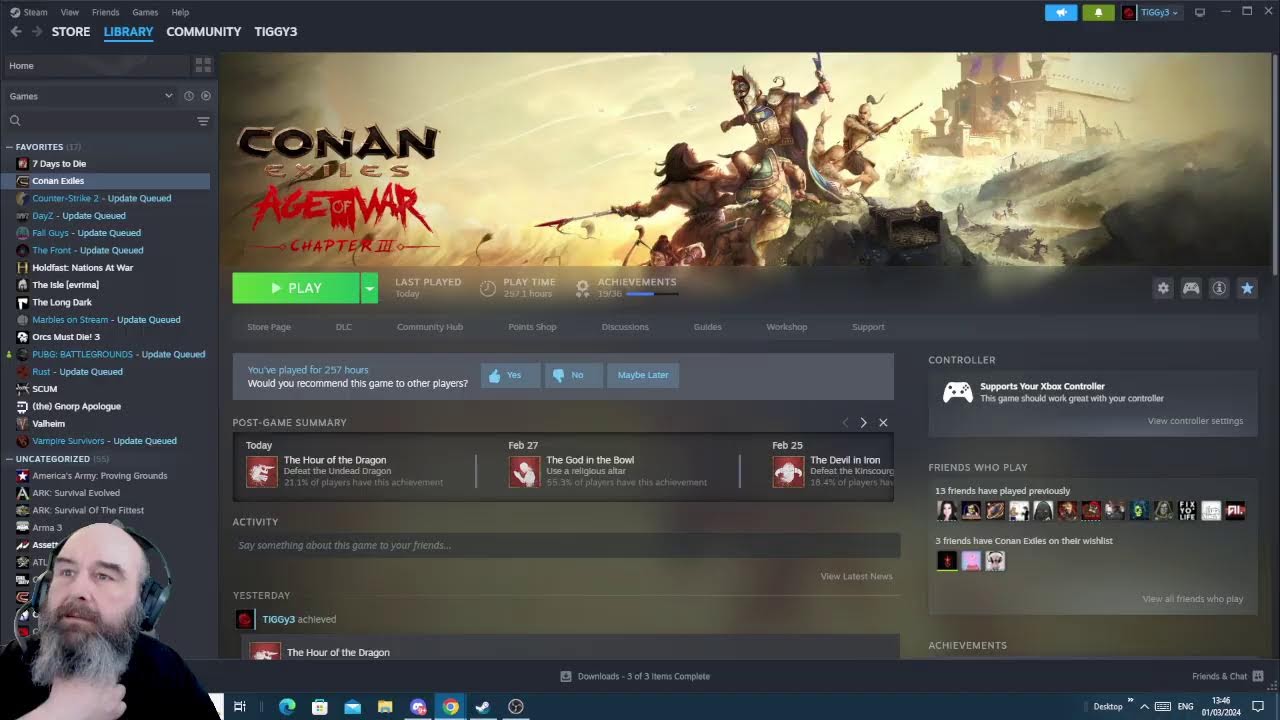Show next post-game summary items

click(x=863, y=423)
